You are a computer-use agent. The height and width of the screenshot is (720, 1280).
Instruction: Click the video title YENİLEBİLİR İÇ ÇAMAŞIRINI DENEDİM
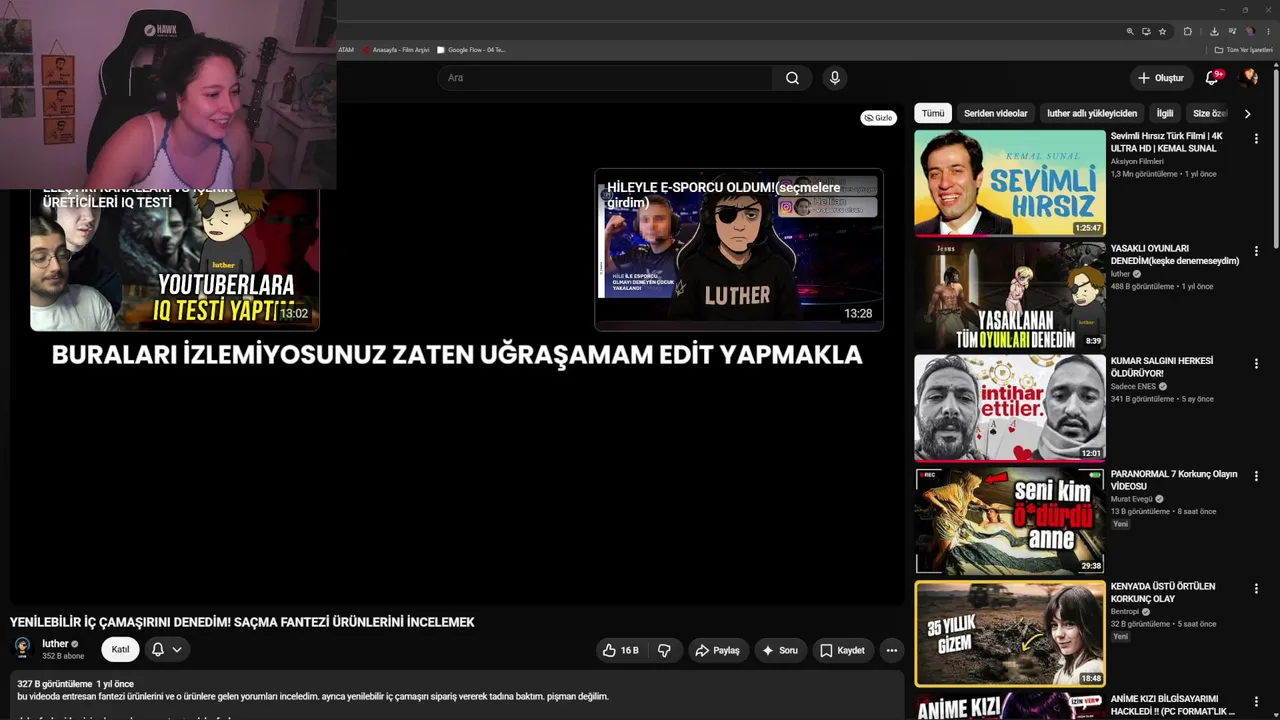(242, 622)
